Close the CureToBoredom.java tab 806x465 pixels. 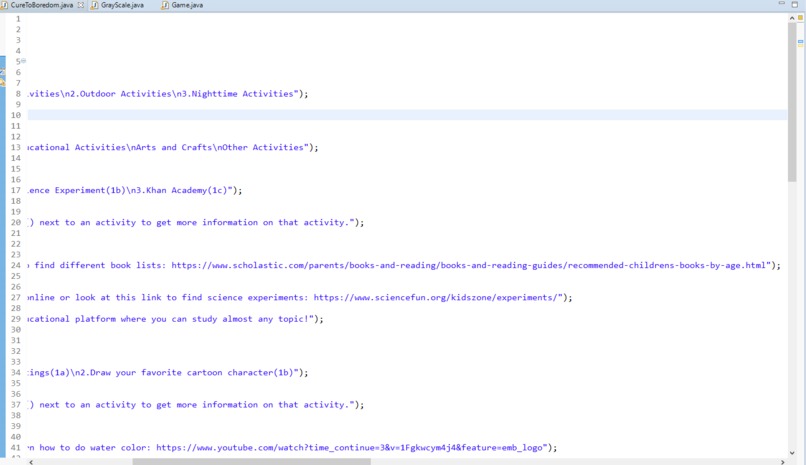[x=81, y=5]
